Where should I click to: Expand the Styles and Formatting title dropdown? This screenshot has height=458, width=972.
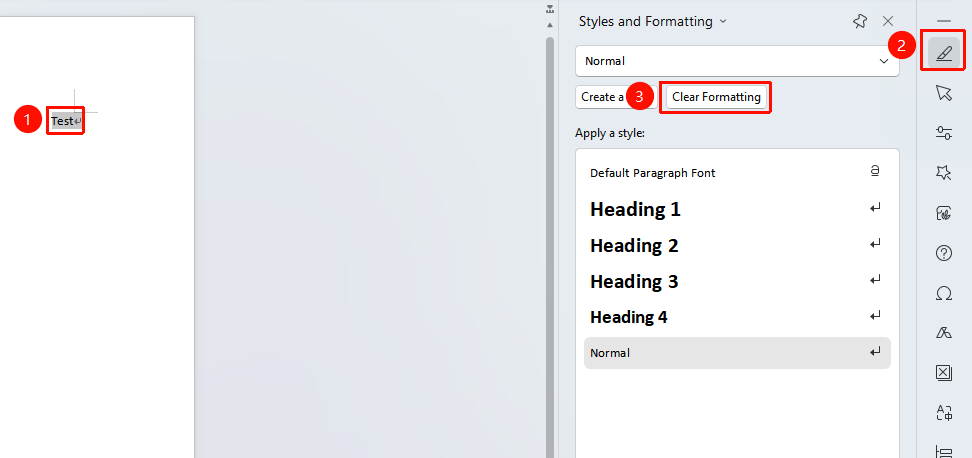pyautogui.click(x=723, y=21)
